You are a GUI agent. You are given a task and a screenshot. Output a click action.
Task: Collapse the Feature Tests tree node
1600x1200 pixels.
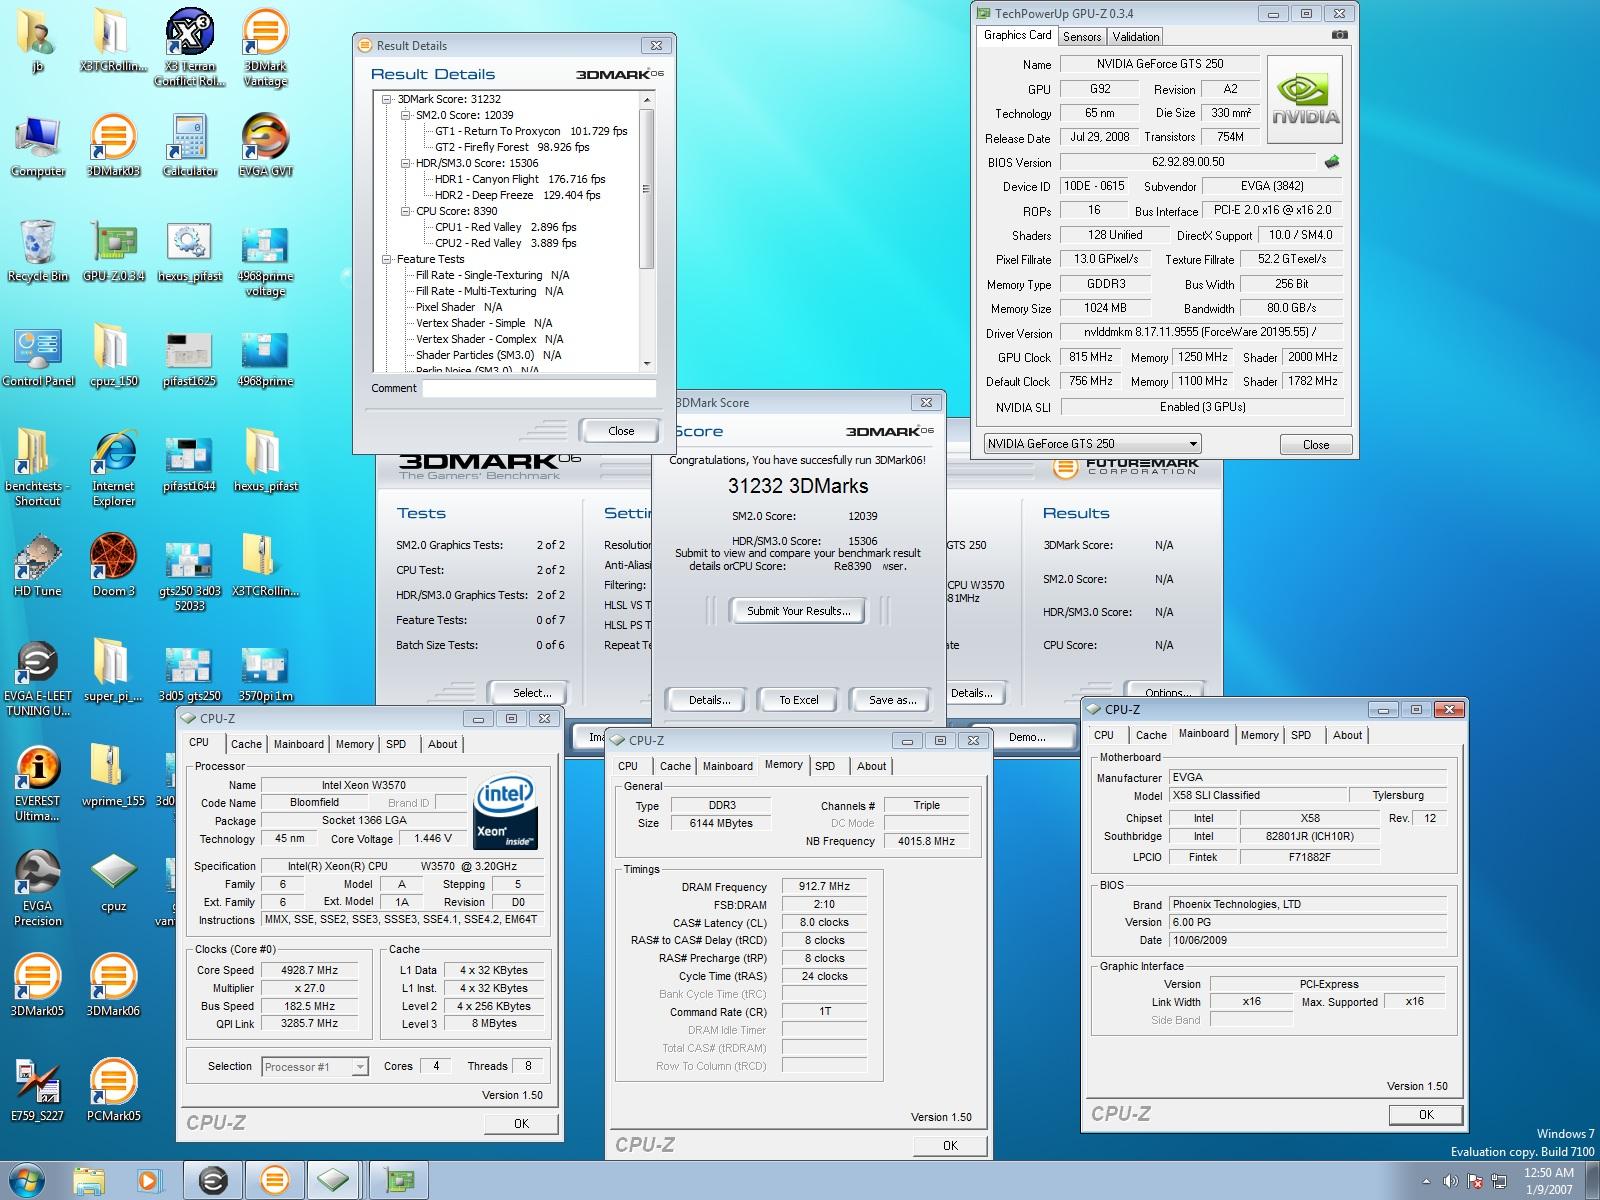(x=387, y=259)
